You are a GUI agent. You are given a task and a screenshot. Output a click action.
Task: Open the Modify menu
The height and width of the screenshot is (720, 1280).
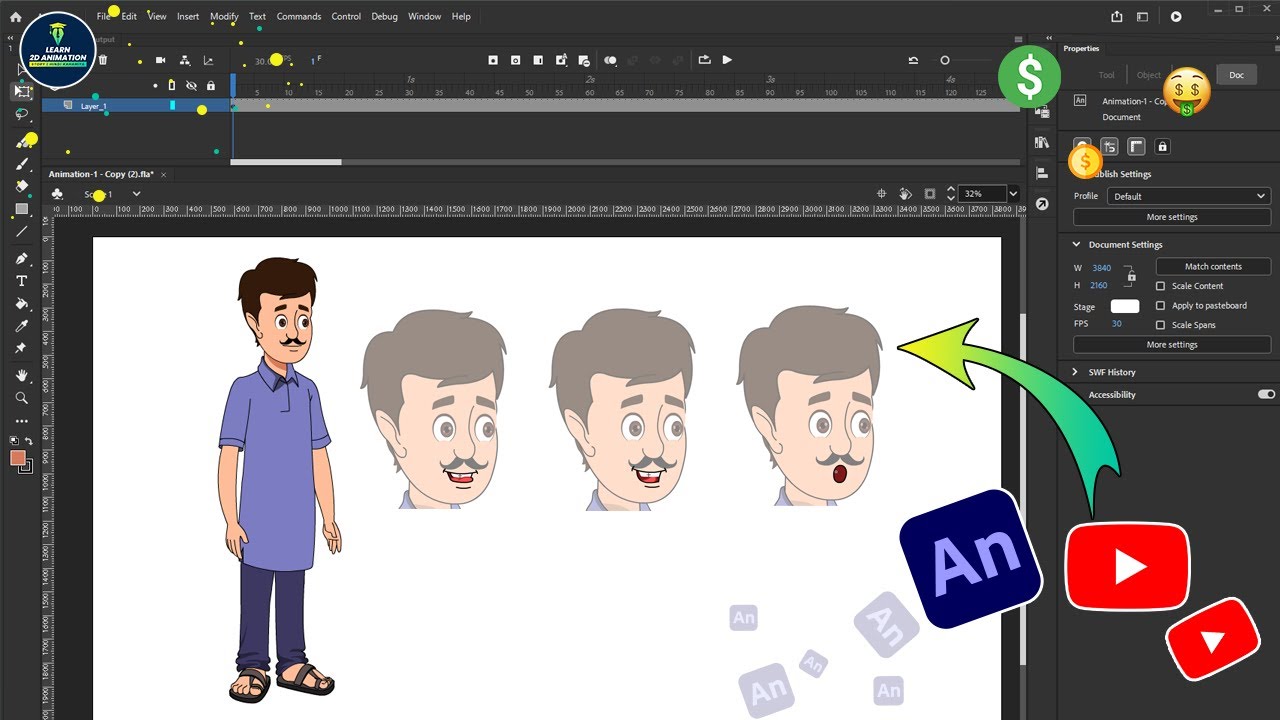[224, 17]
